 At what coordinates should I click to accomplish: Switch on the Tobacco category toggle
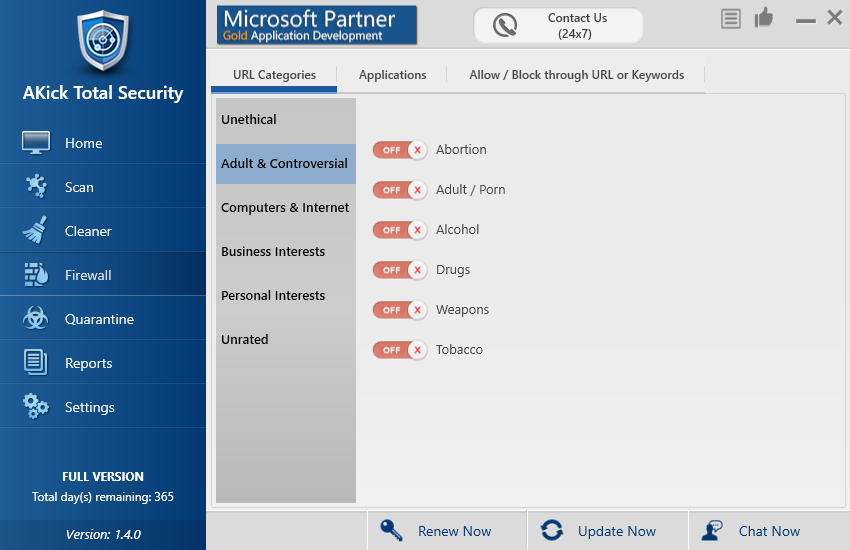coord(400,350)
